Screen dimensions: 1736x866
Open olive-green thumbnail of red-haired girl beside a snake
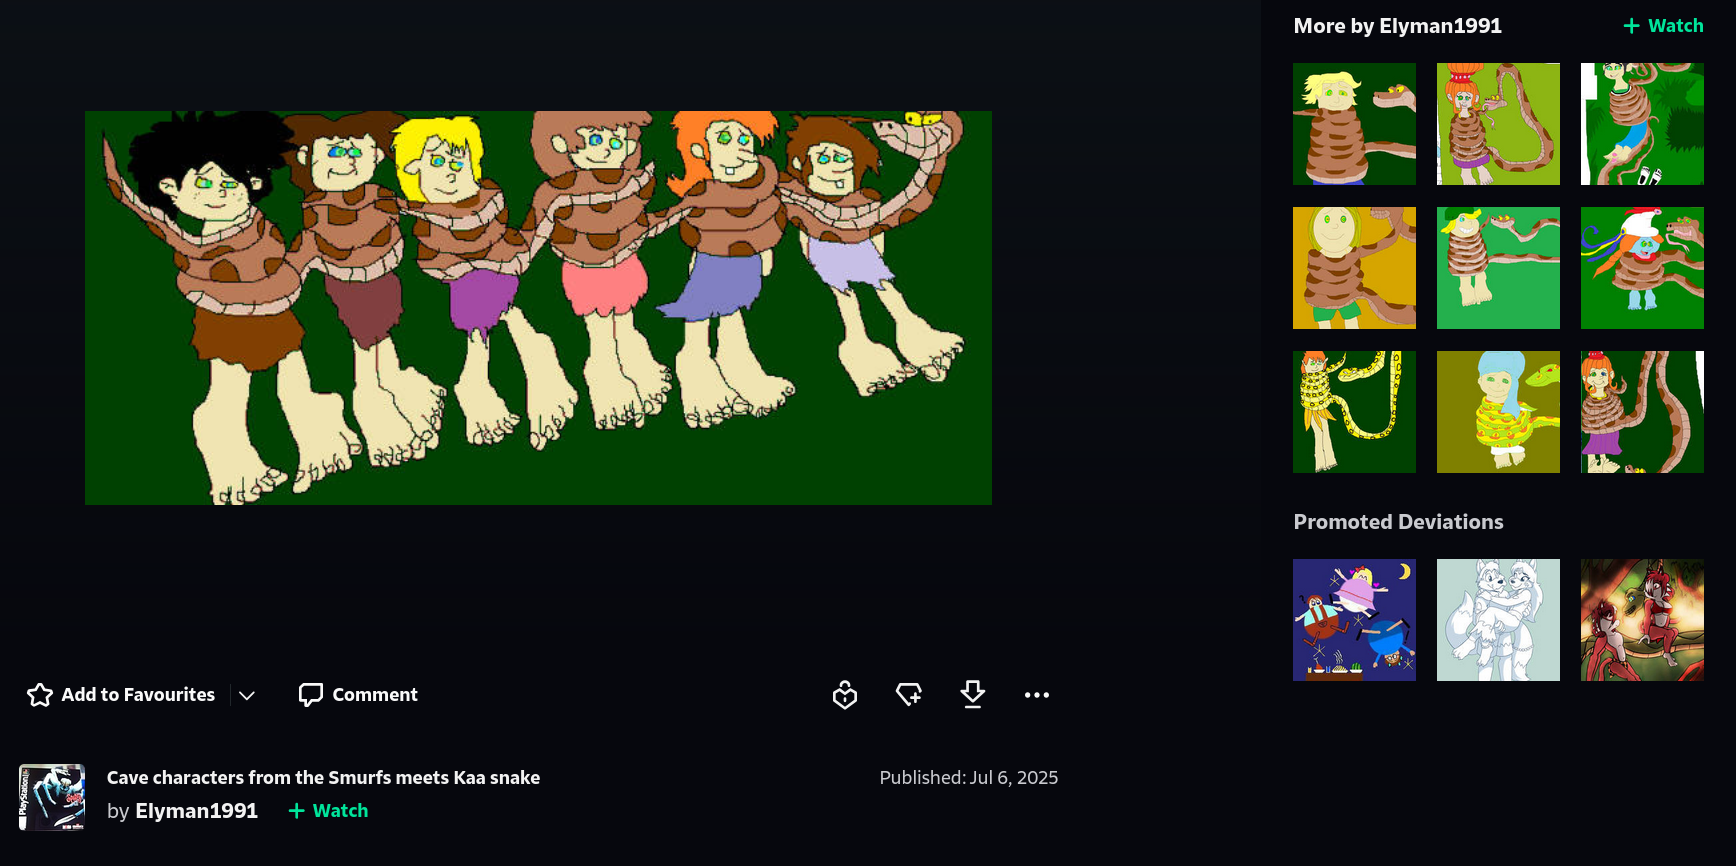[x=1498, y=124]
